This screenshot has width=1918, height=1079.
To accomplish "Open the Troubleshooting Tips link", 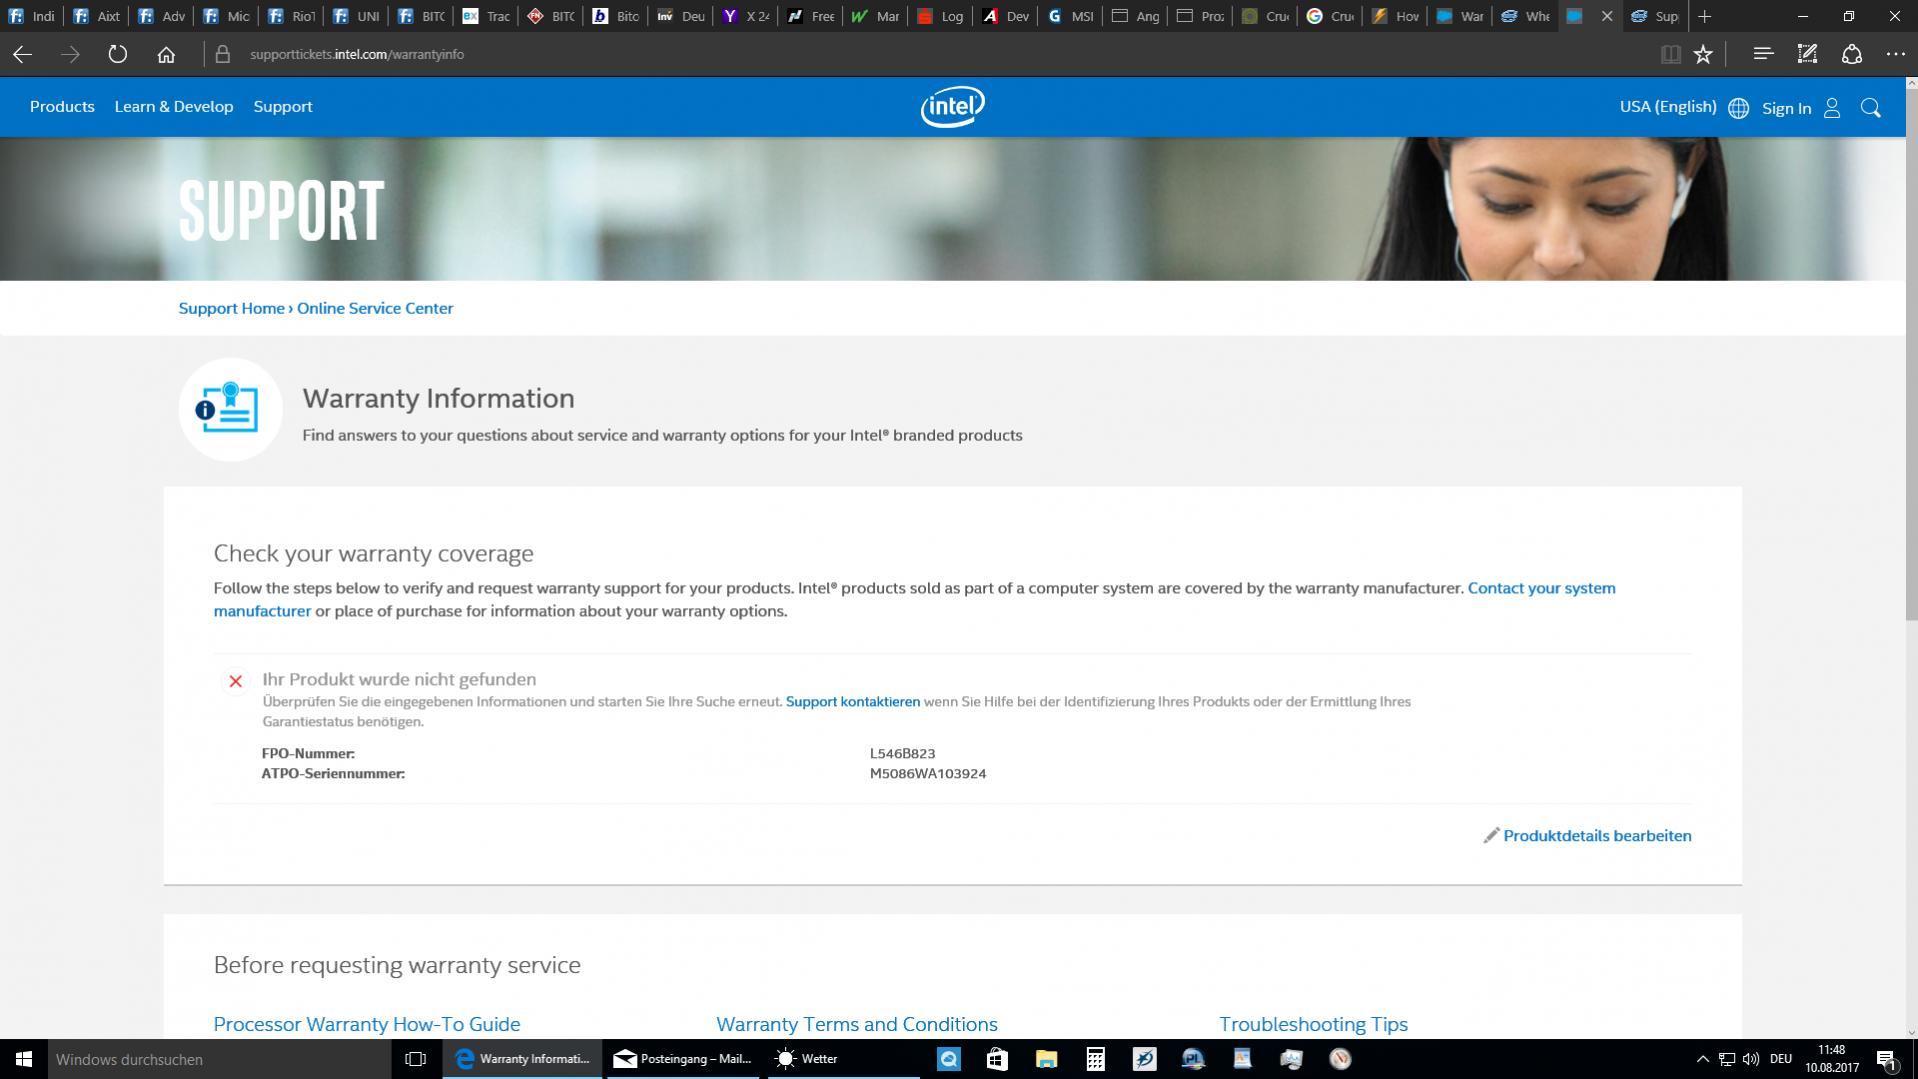I will coord(1313,1024).
